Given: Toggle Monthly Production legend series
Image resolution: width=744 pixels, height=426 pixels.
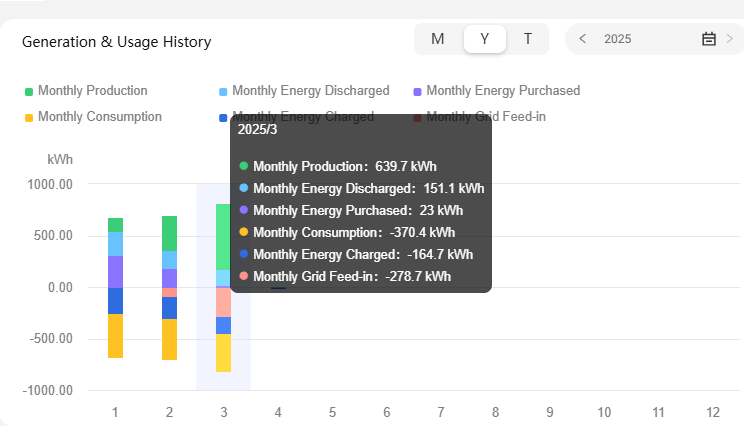Looking at the screenshot, I should (92, 91).
